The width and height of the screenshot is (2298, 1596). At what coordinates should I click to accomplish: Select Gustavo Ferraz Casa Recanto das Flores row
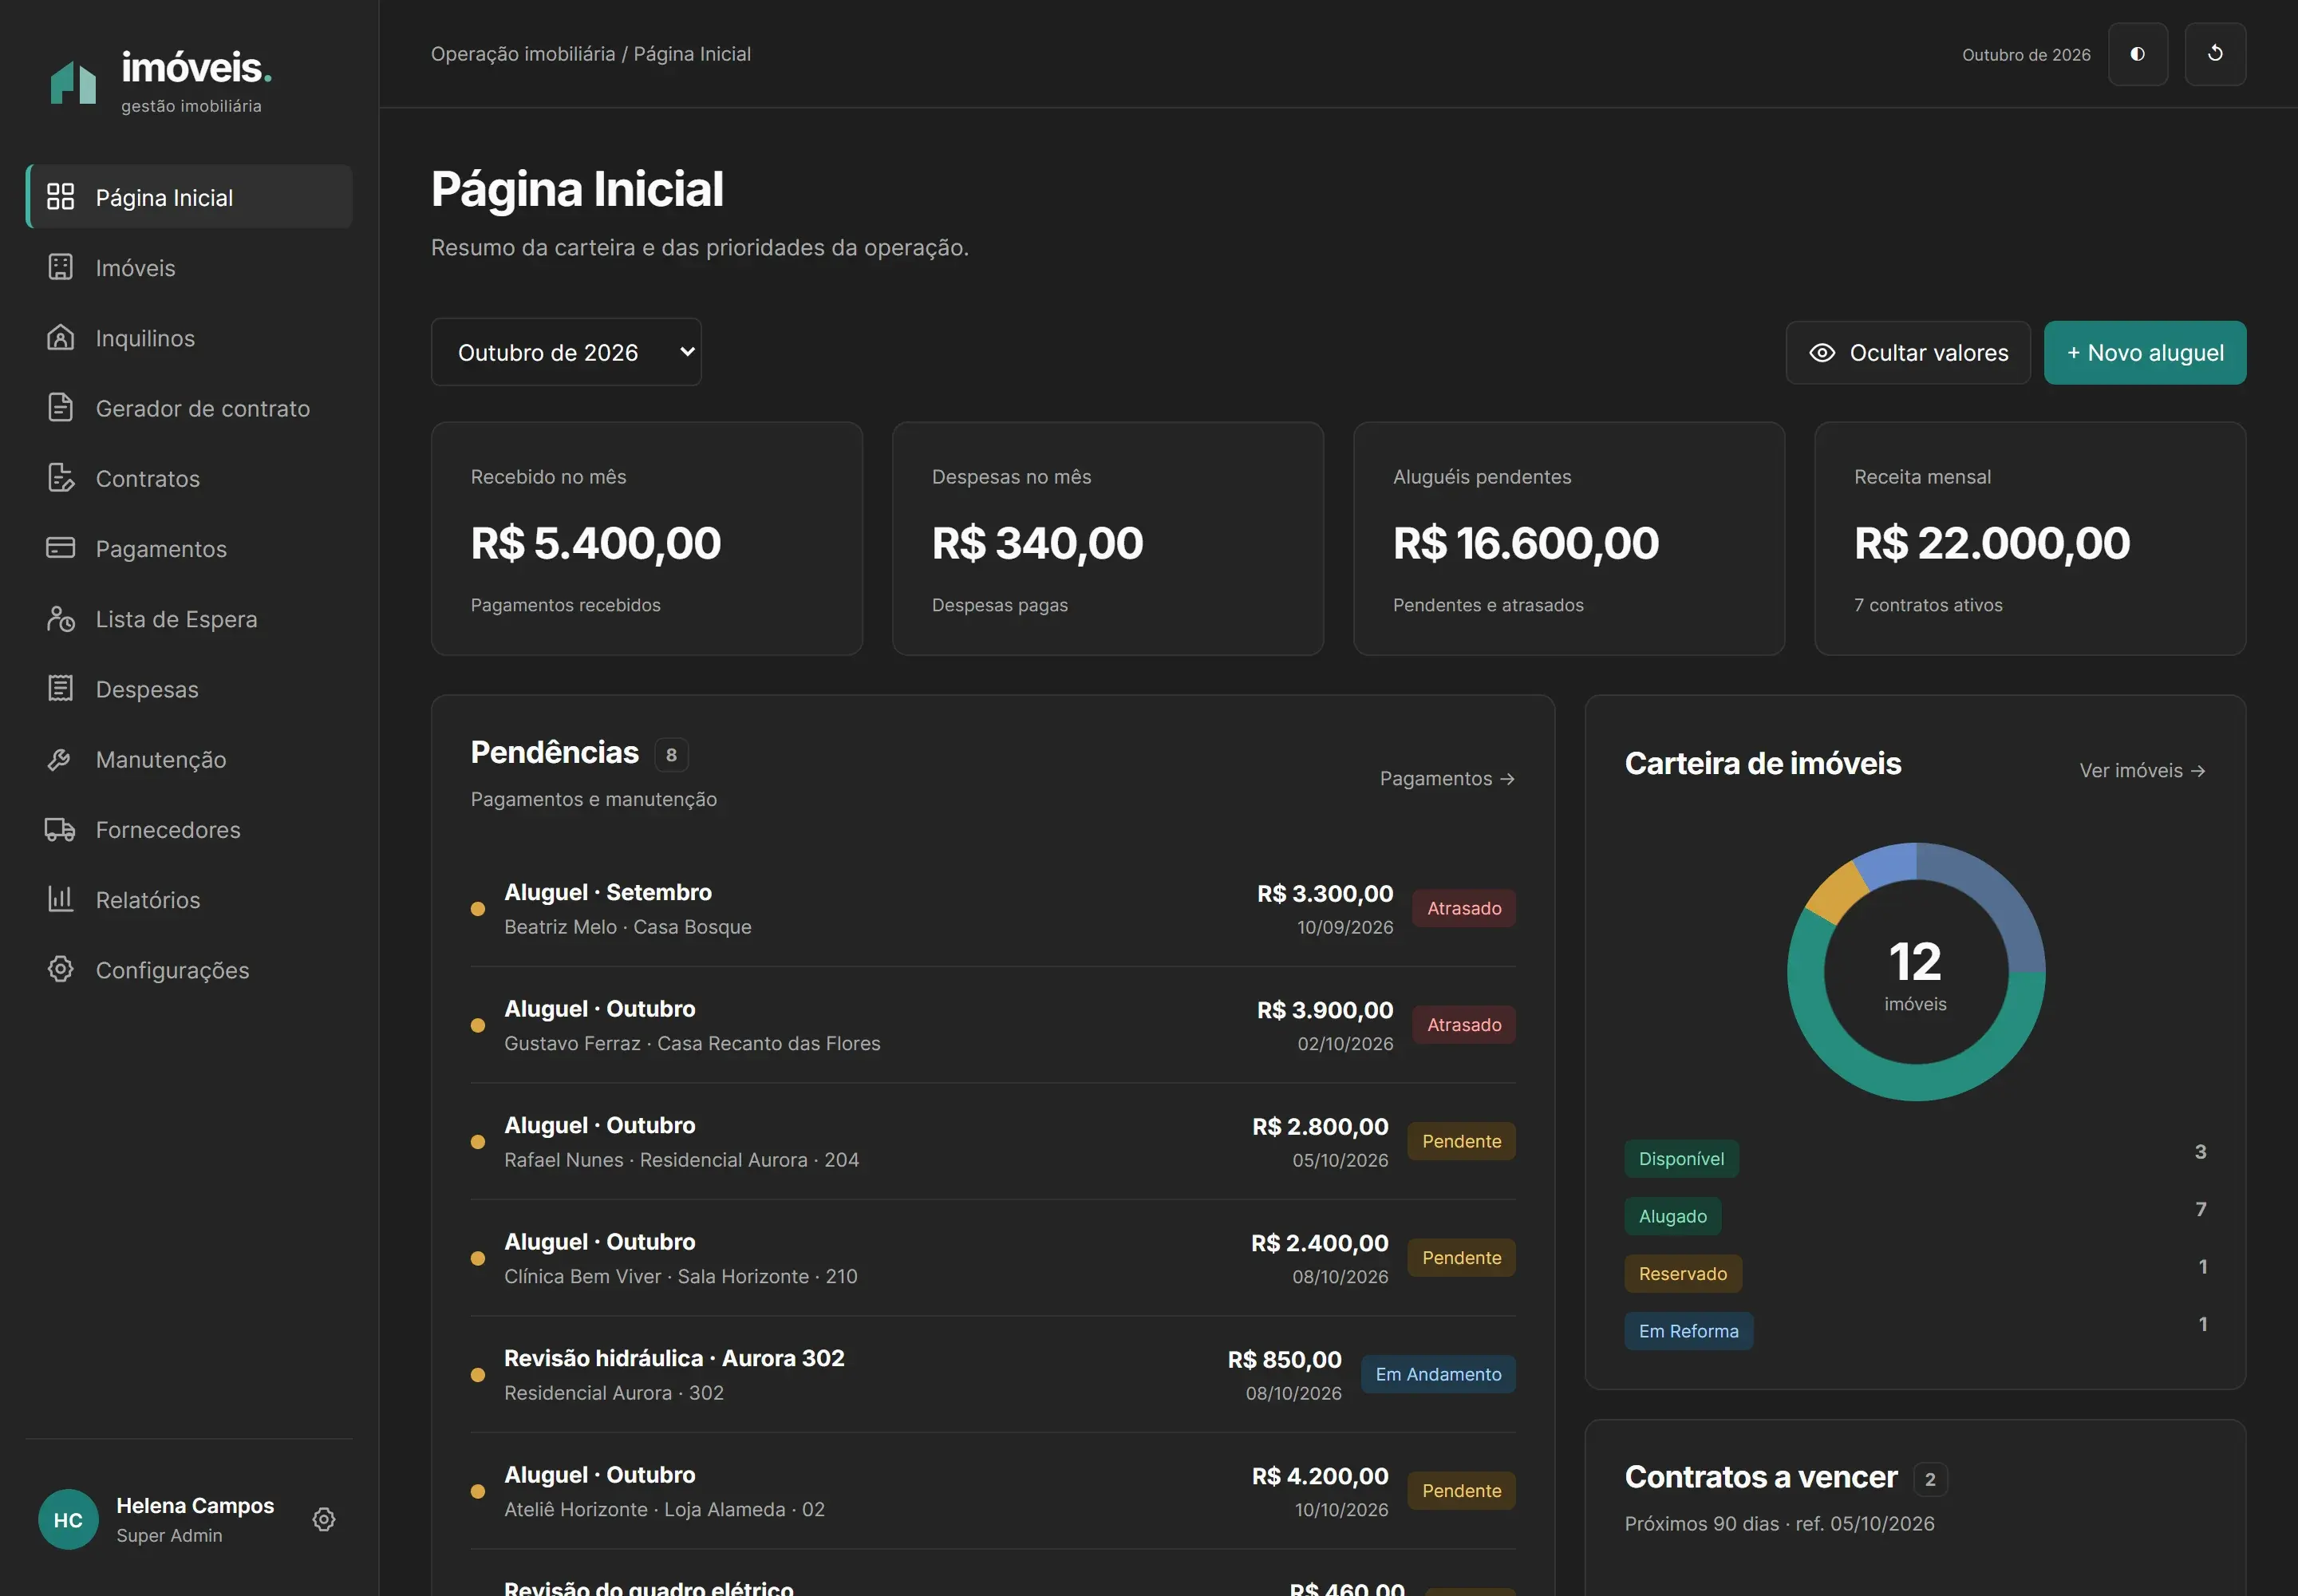pyautogui.click(x=993, y=1025)
